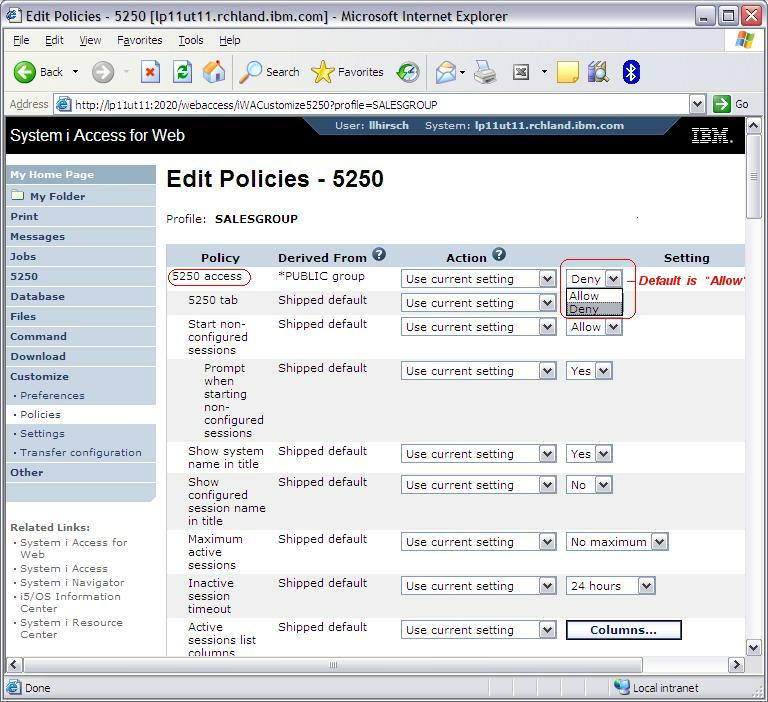This screenshot has width=768, height=702.
Task: Go to My Home Page link
Action: [x=52, y=174]
